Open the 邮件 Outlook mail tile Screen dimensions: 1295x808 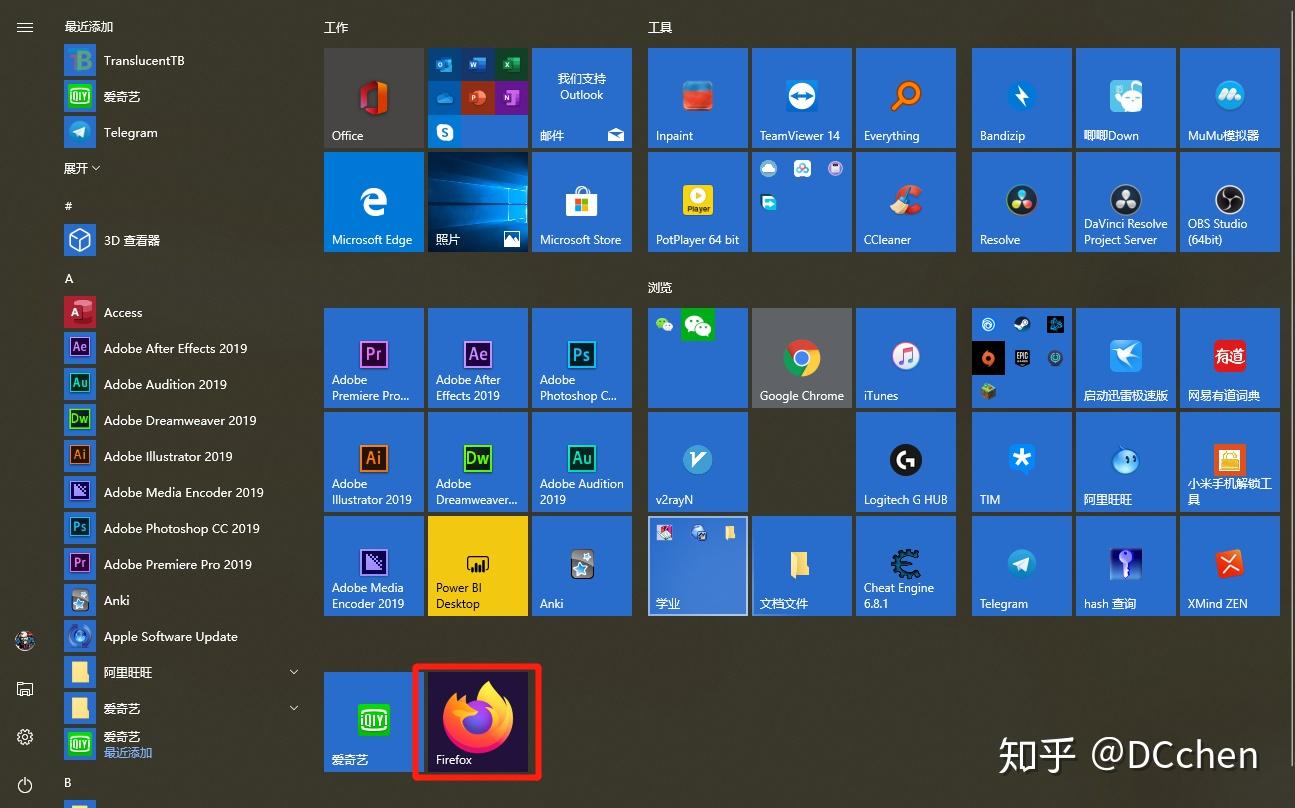(582, 98)
